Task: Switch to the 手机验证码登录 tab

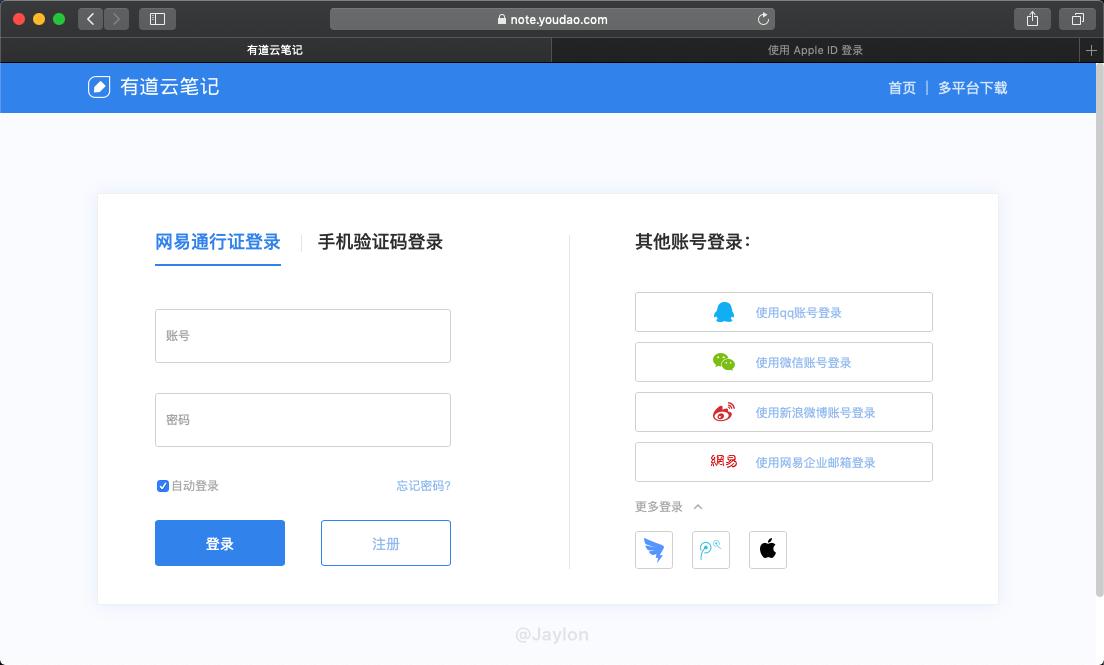Action: click(380, 242)
